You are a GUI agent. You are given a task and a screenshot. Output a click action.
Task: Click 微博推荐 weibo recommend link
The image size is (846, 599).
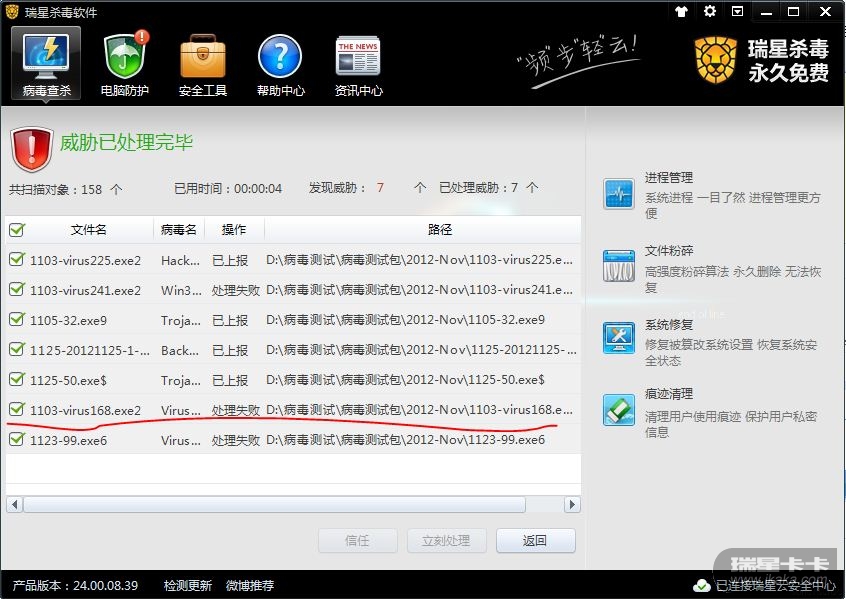point(250,586)
